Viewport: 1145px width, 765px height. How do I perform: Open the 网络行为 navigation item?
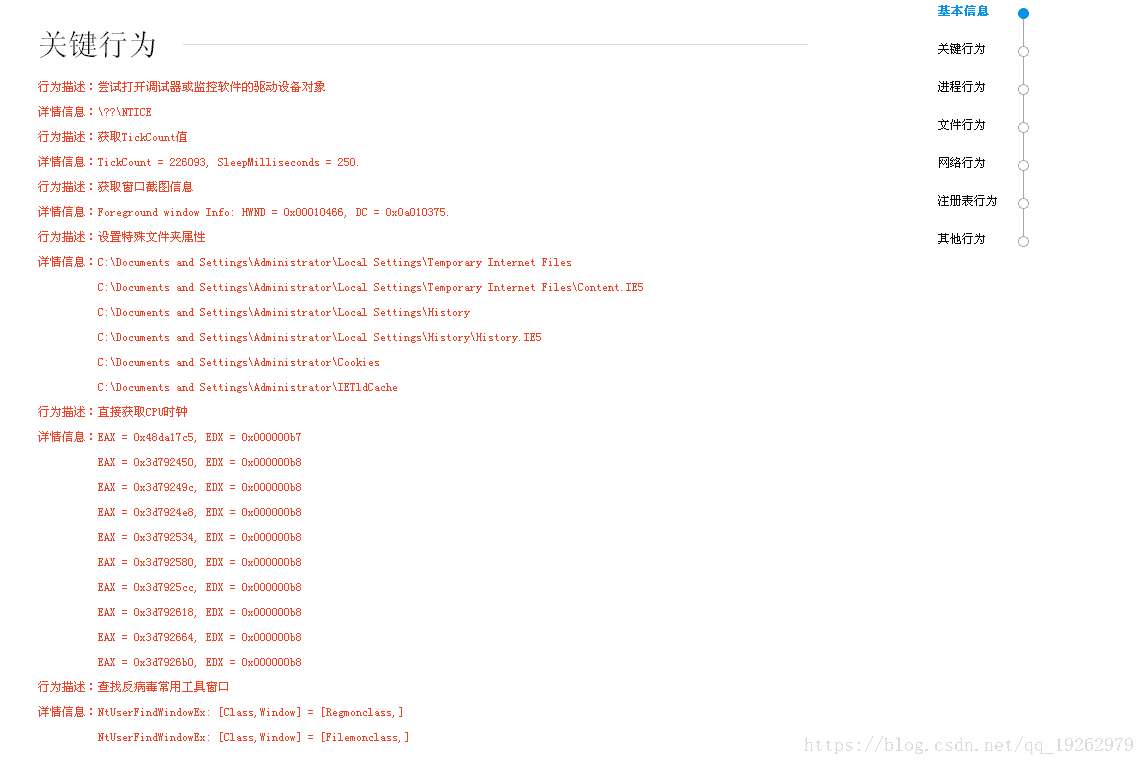[x=961, y=163]
